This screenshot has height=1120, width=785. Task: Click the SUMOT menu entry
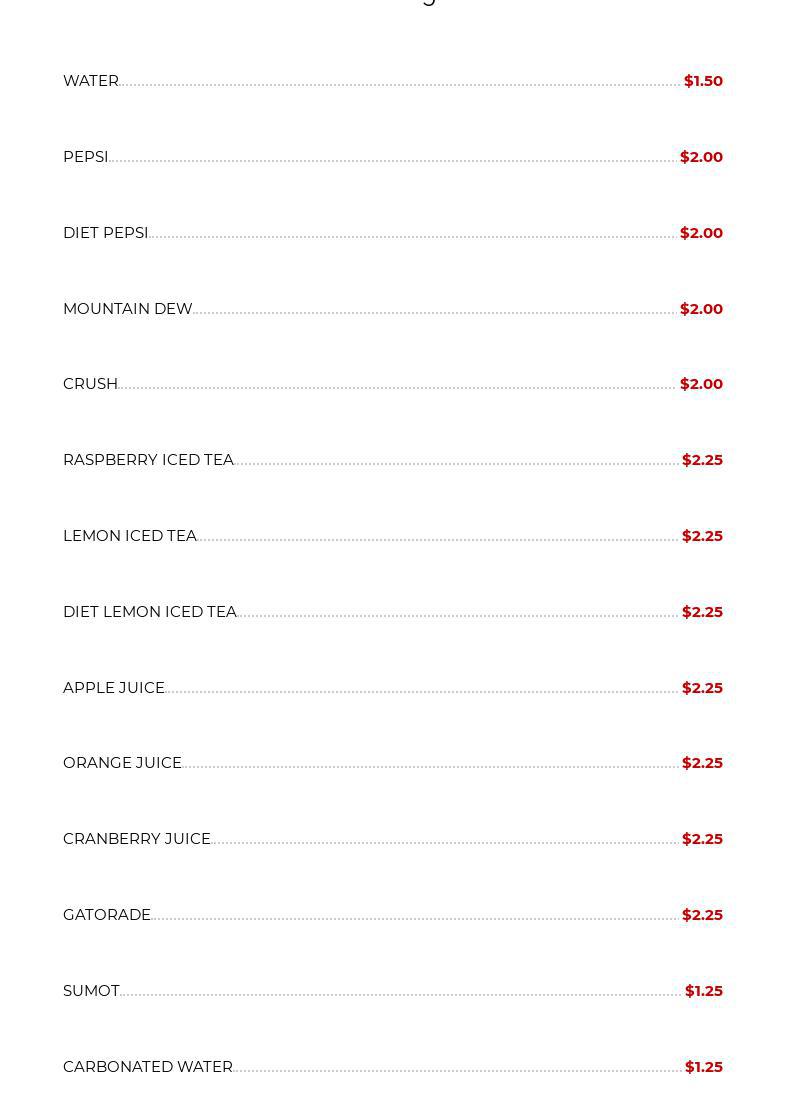[x=91, y=991]
